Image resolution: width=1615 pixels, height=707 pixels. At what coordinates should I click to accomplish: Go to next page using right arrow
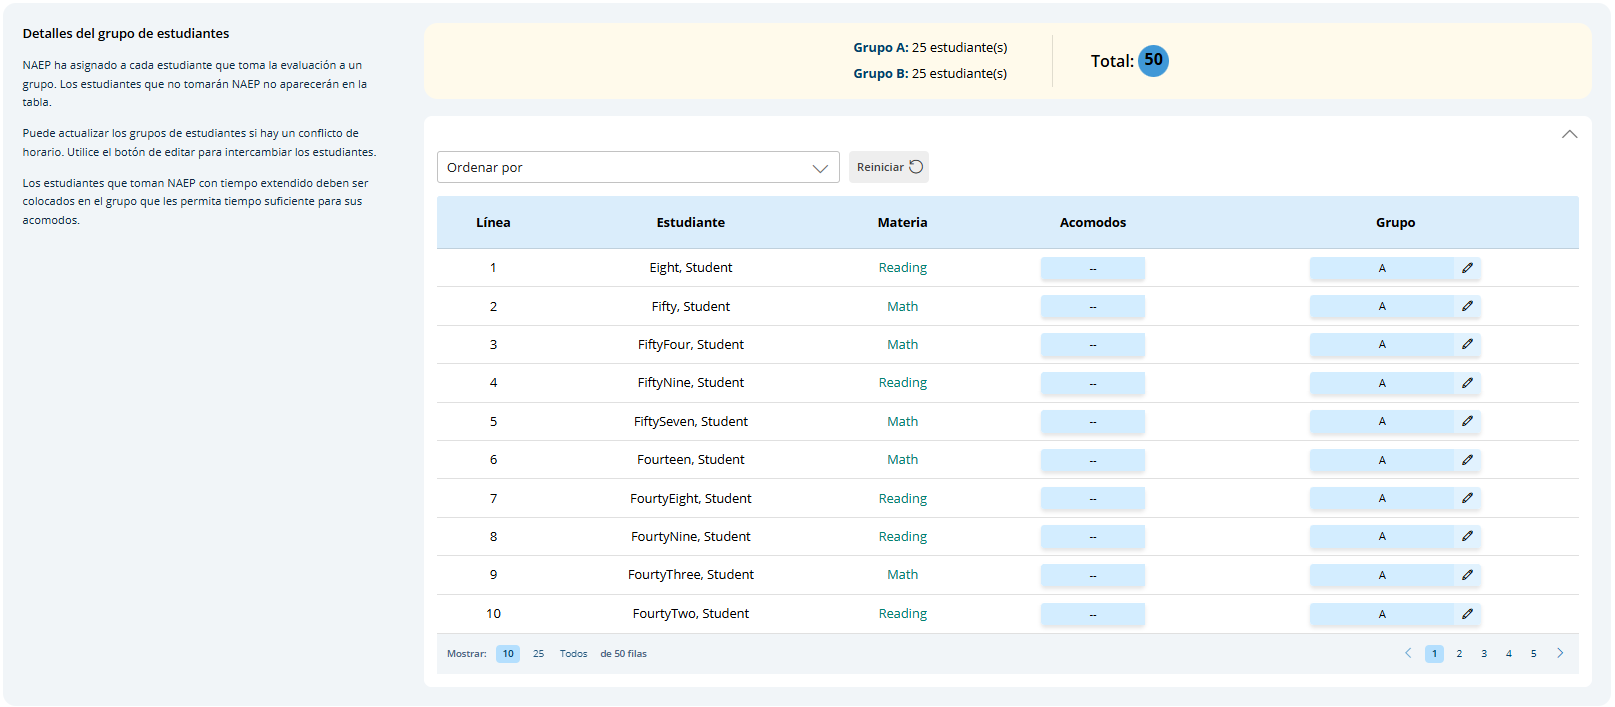[x=1559, y=653]
